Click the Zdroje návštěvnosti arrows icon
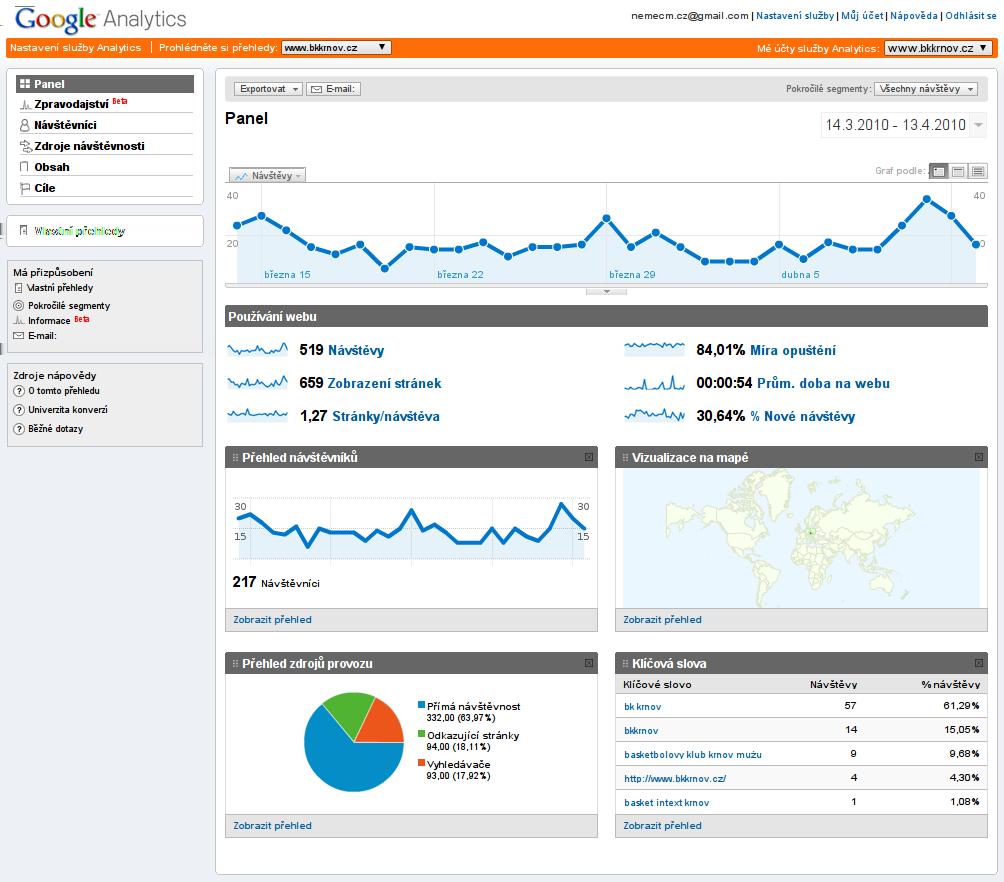This screenshot has height=882, width=1004. pyautogui.click(x=26, y=146)
